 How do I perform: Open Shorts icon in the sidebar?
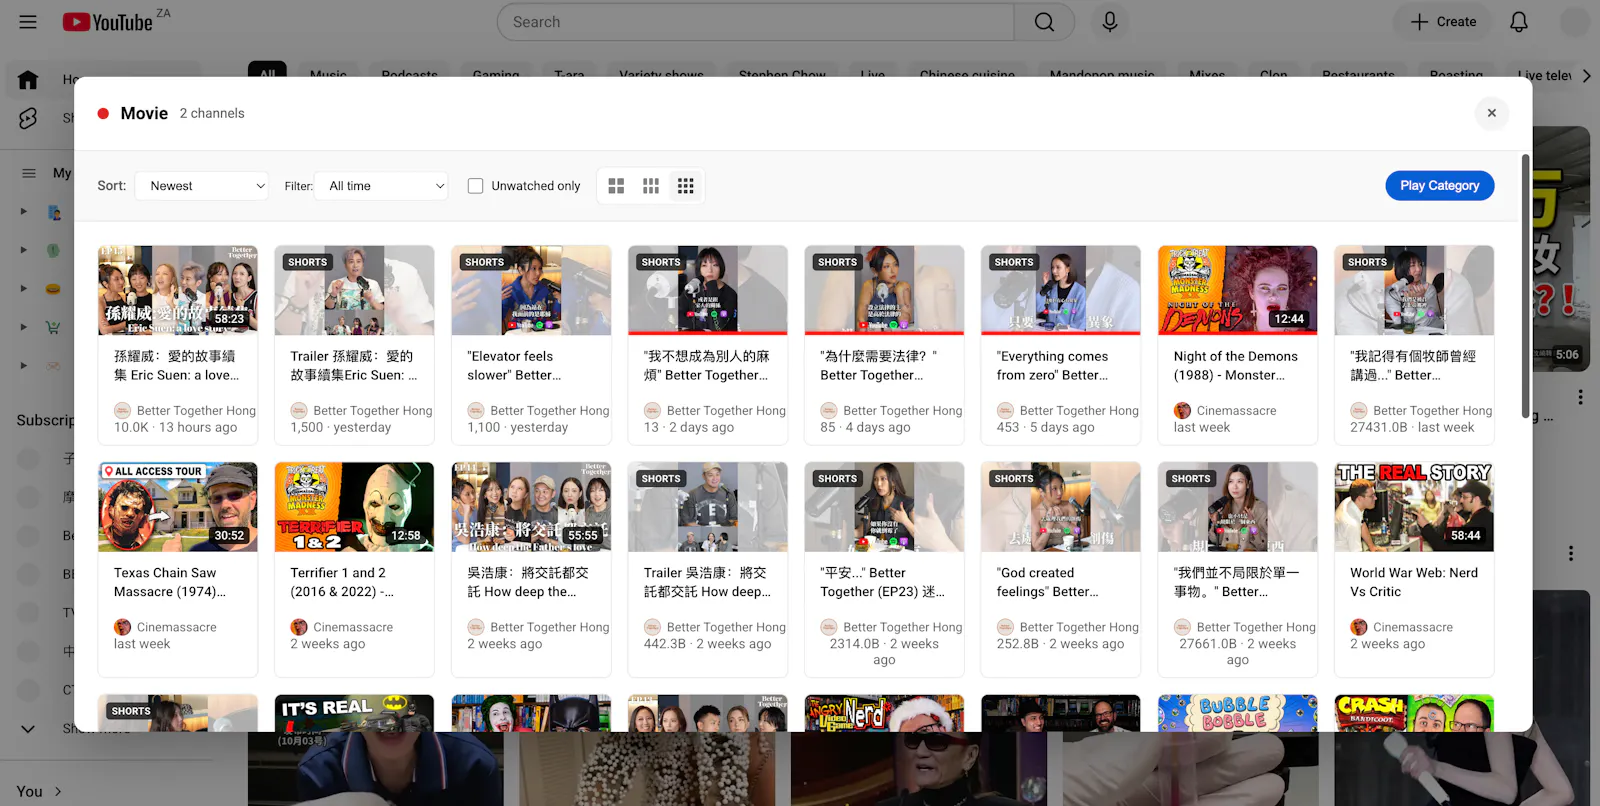point(28,118)
